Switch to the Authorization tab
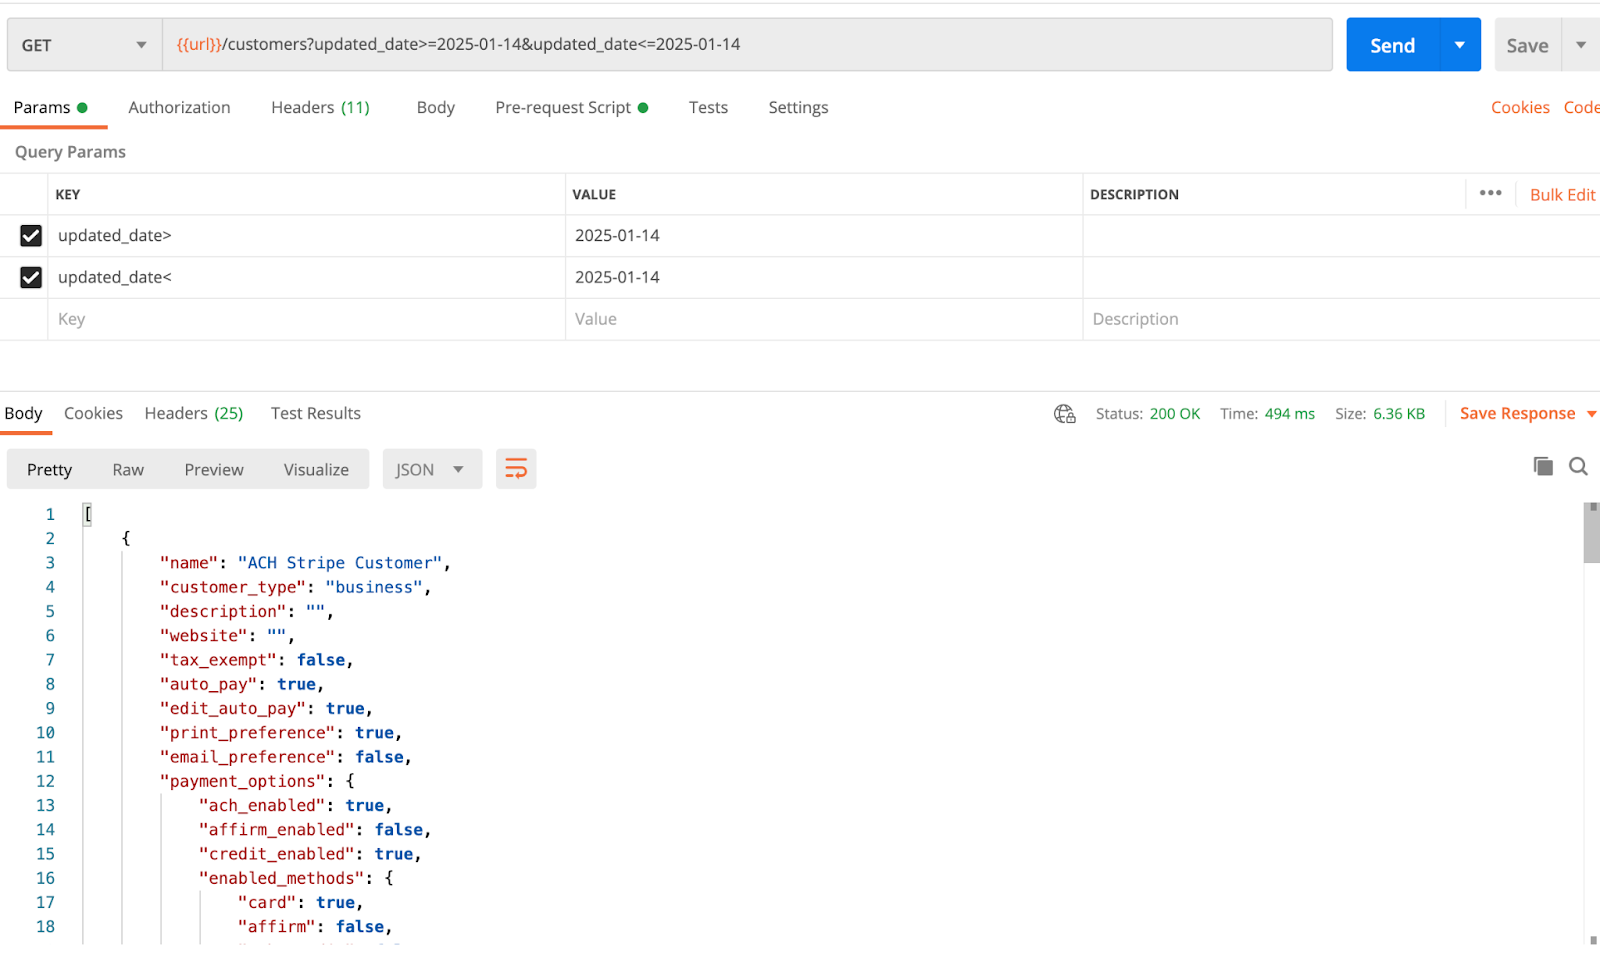The height and width of the screenshot is (955, 1600). click(179, 108)
